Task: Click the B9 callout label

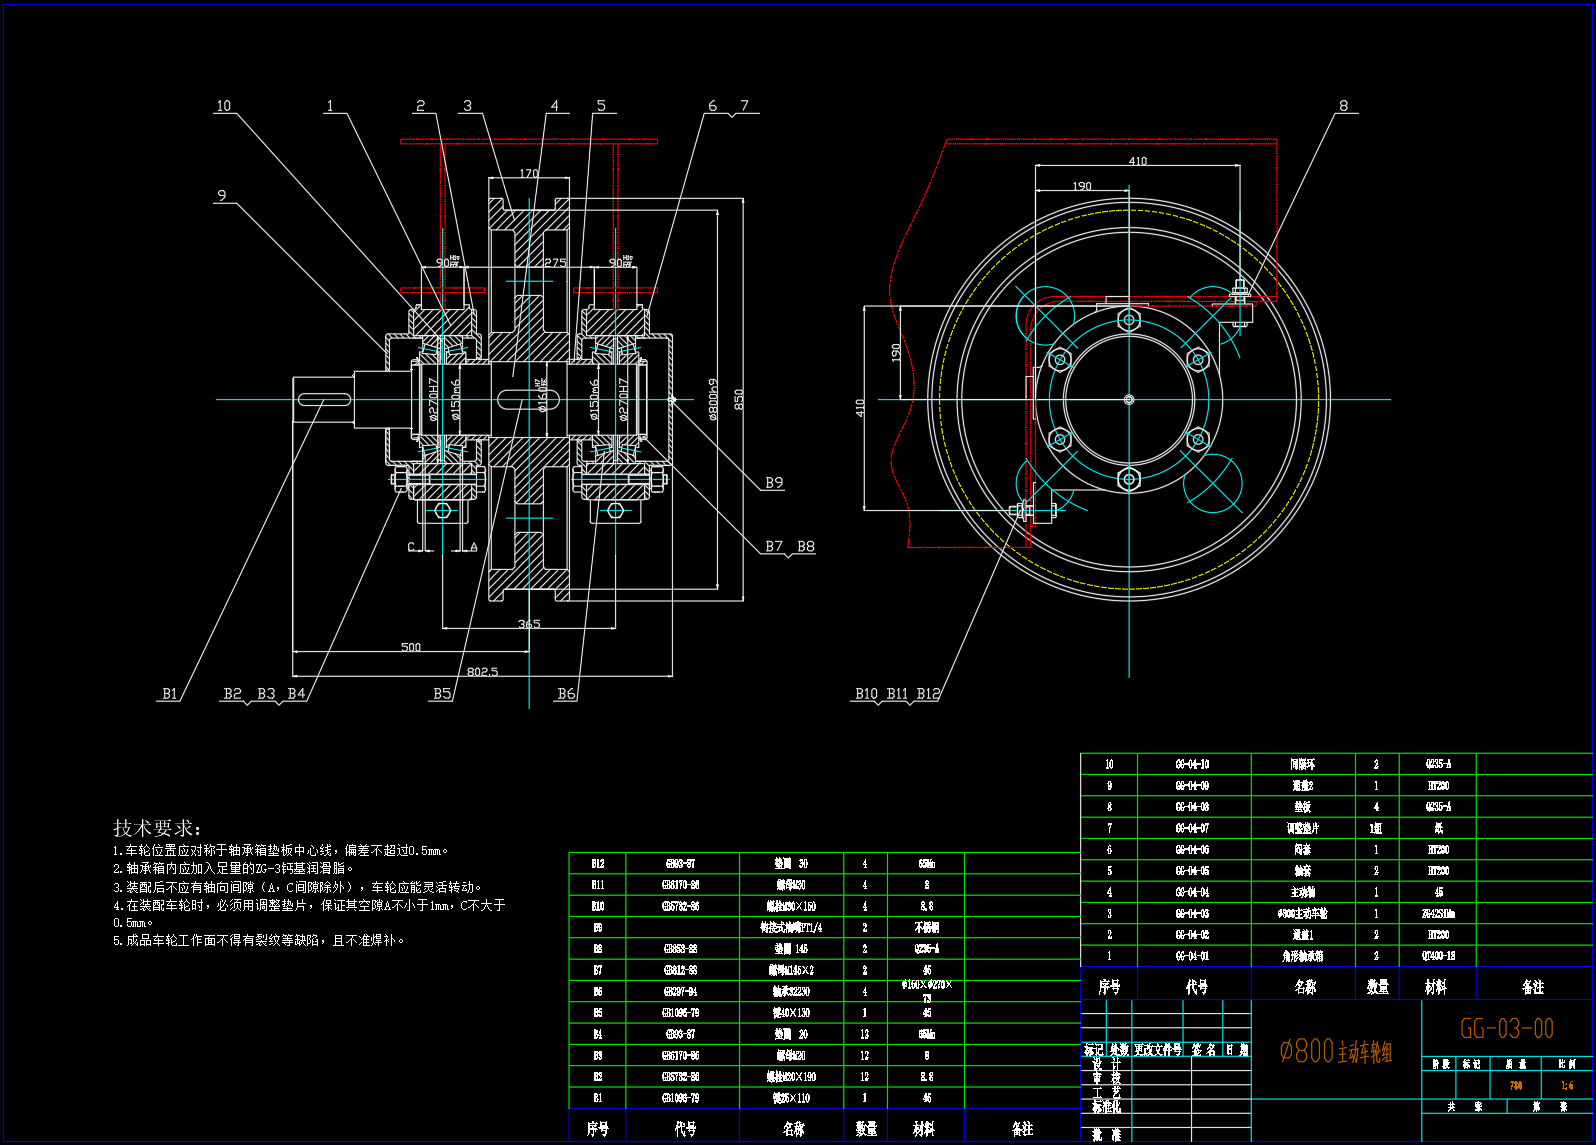Action: (x=774, y=483)
